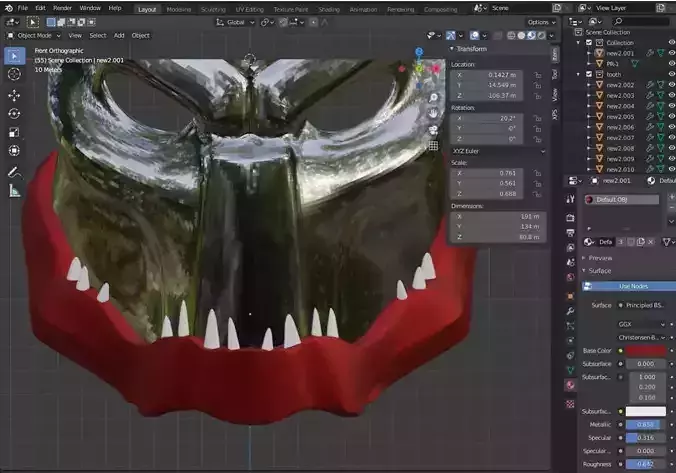Select the Annotate pencil tool
The image size is (676, 473).
point(14,172)
